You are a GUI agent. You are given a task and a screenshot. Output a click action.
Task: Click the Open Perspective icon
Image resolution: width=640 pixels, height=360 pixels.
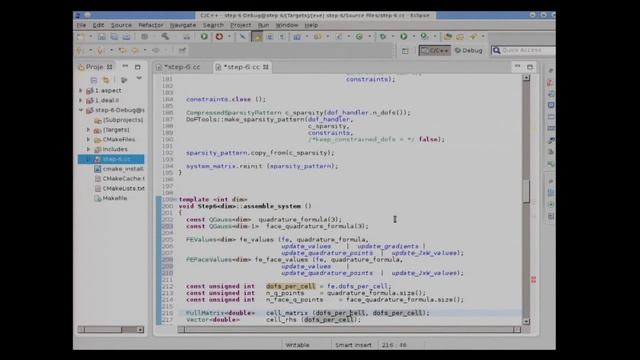tap(405, 51)
